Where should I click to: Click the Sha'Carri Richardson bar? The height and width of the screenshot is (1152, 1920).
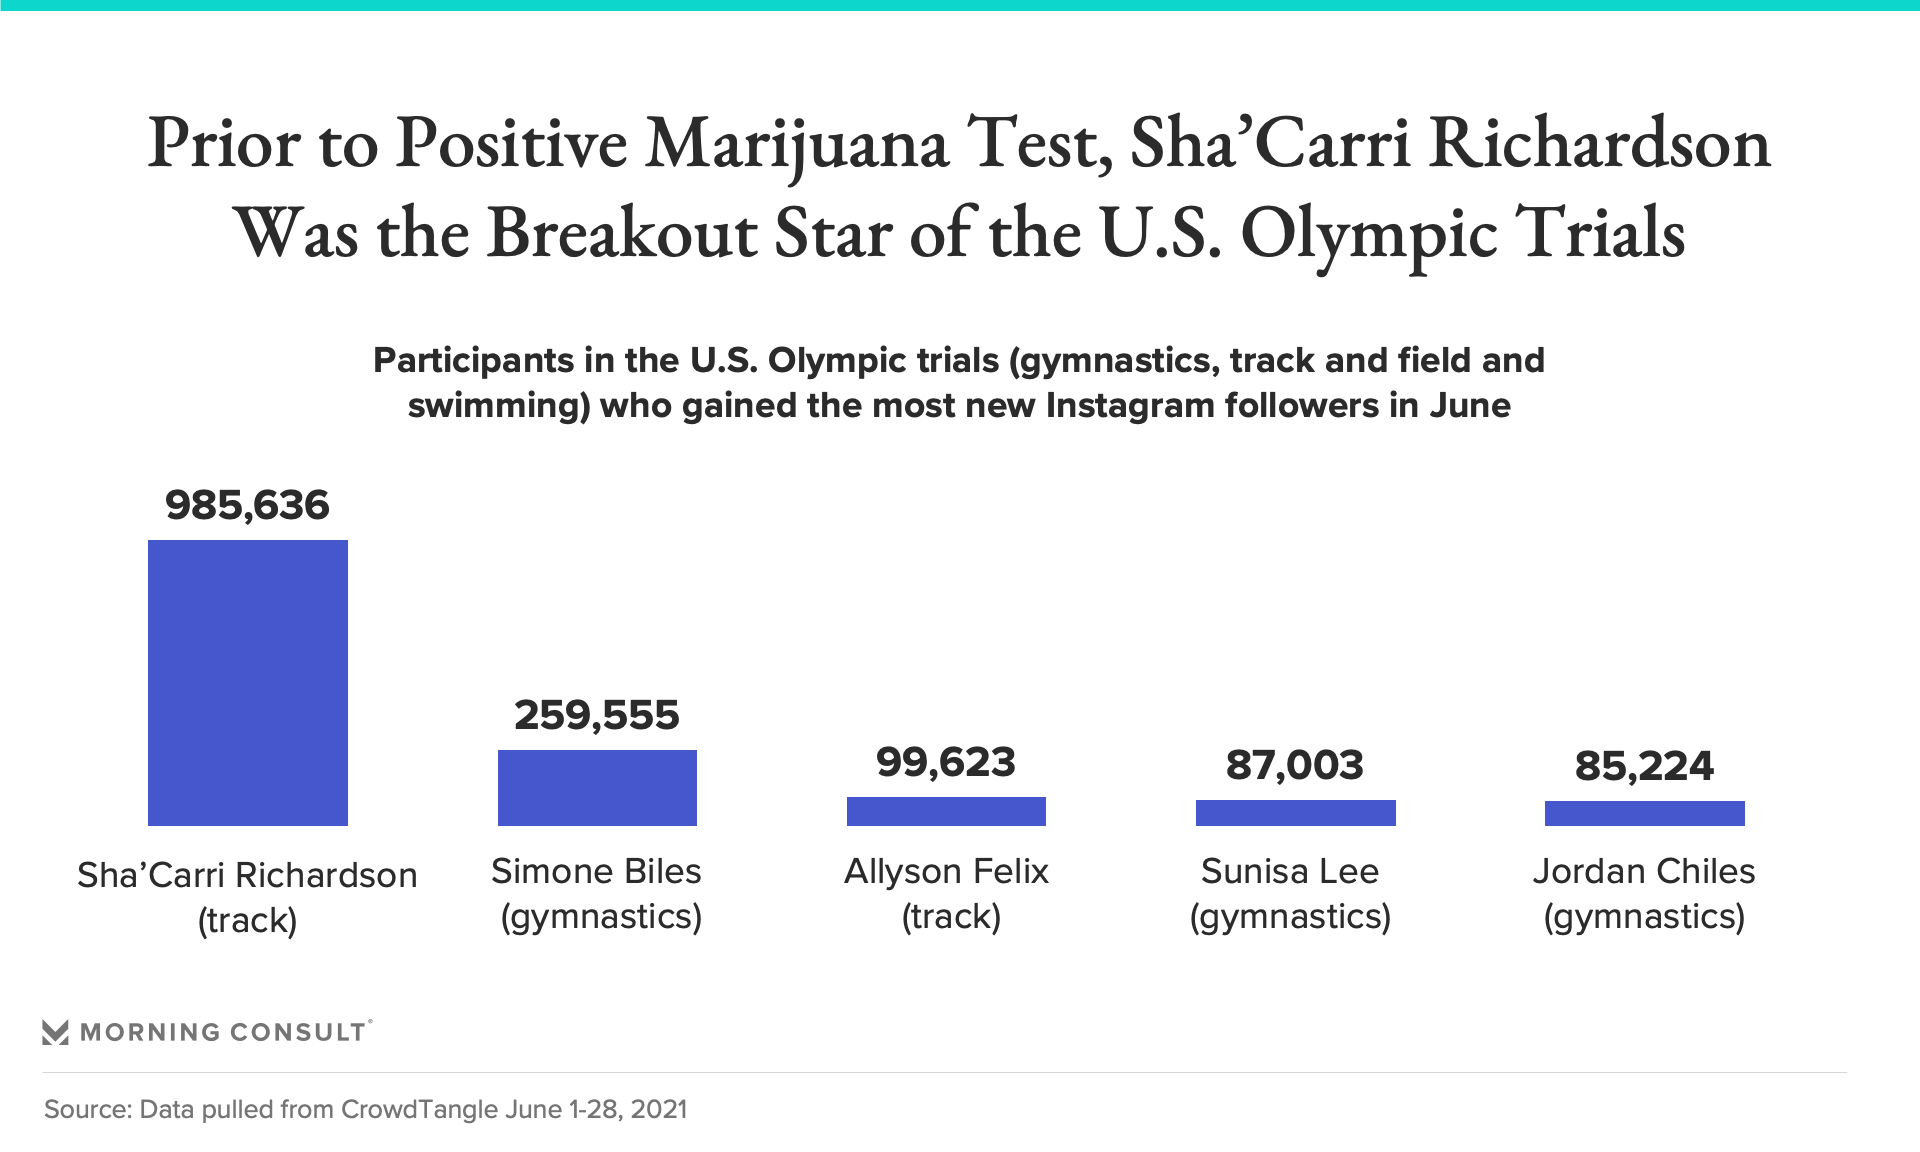[x=248, y=683]
